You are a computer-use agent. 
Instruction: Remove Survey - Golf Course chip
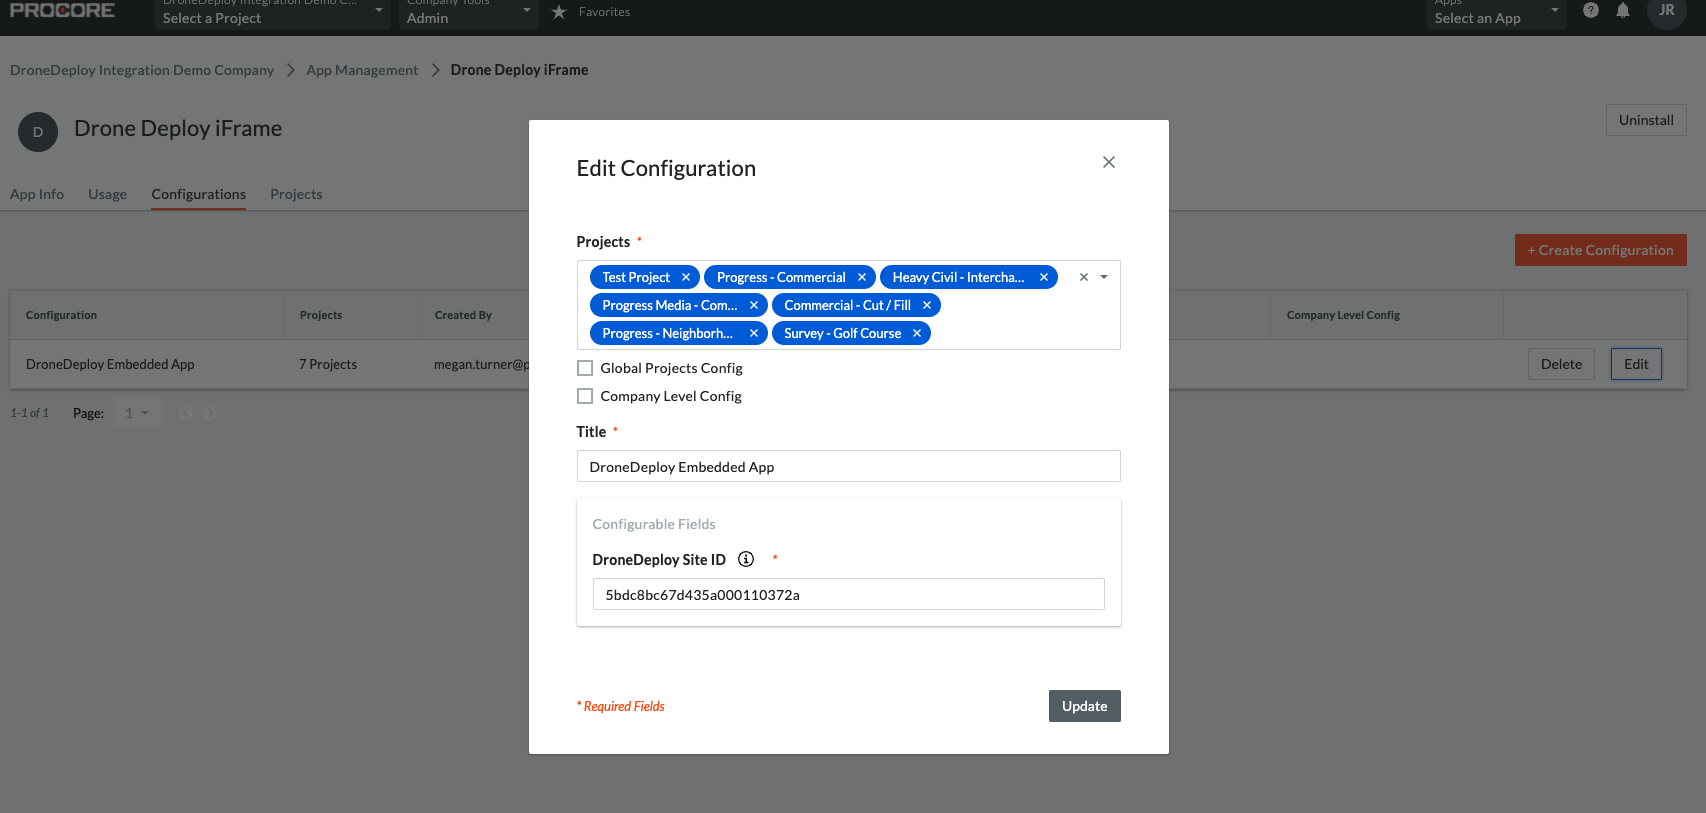click(x=917, y=333)
